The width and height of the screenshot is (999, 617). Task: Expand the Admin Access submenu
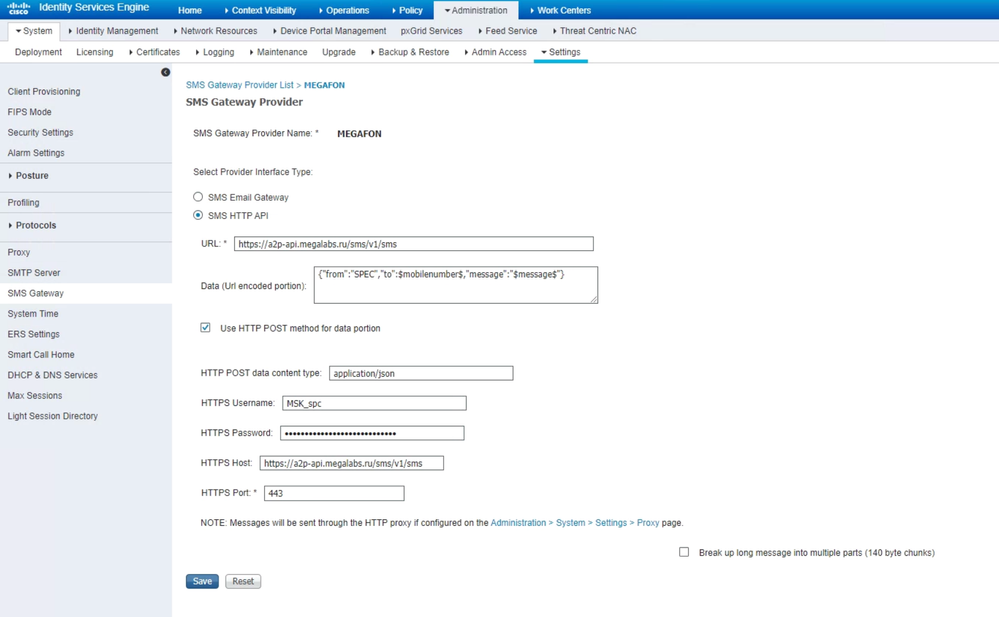tap(496, 52)
